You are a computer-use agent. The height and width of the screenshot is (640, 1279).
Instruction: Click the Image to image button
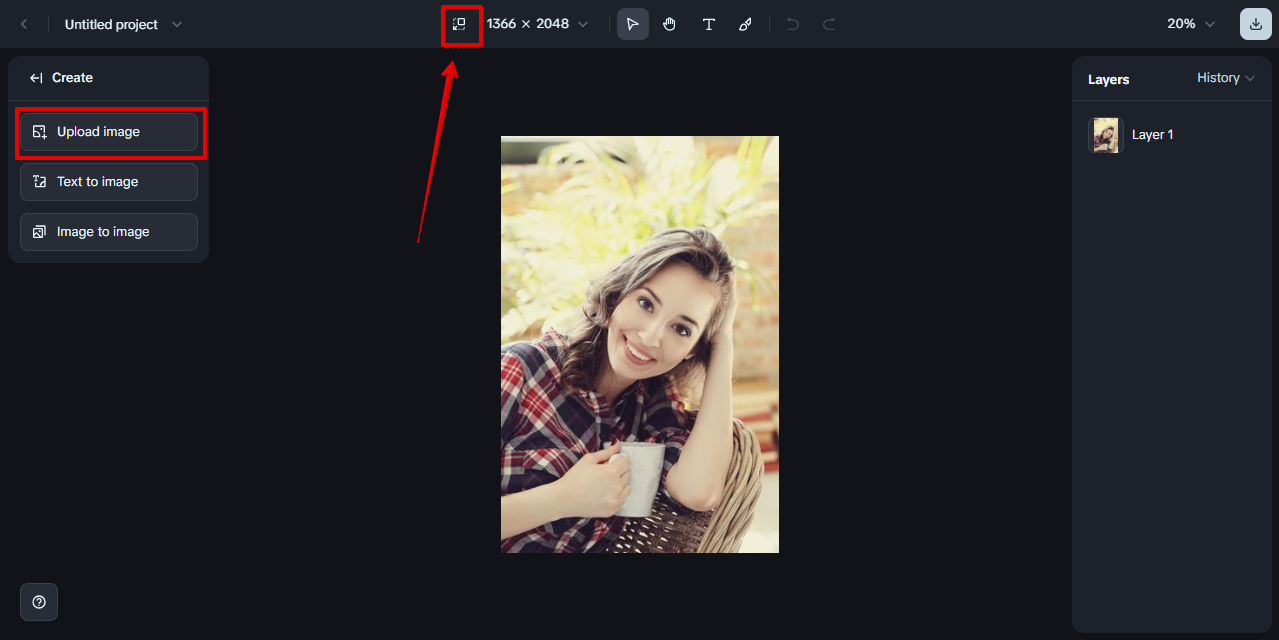(x=109, y=232)
